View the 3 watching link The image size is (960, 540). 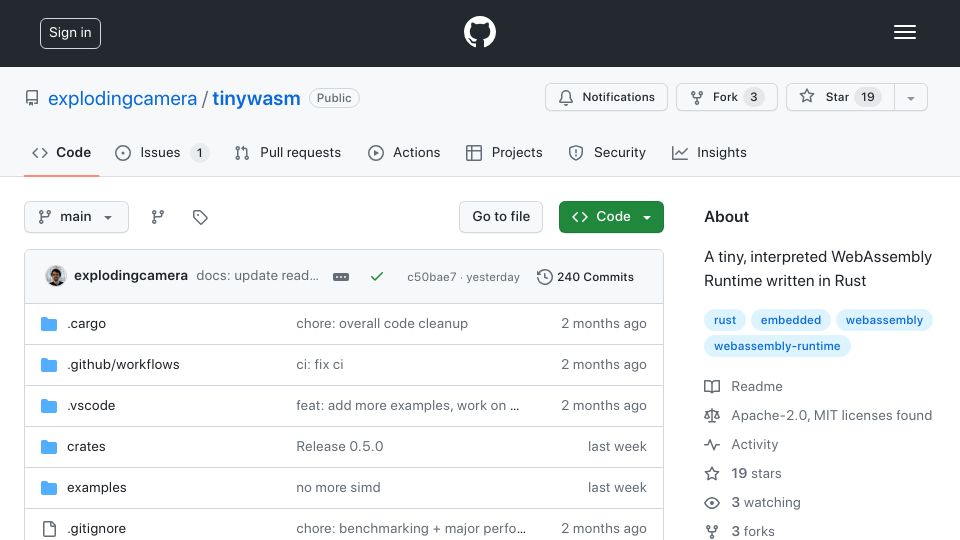tap(766, 503)
